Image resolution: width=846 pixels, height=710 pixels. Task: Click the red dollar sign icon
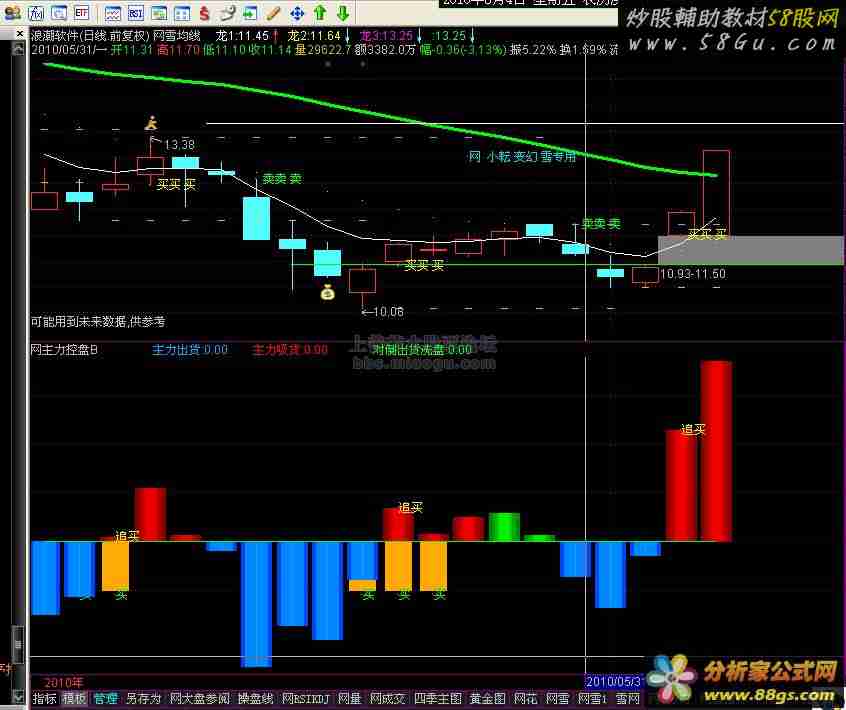point(204,12)
